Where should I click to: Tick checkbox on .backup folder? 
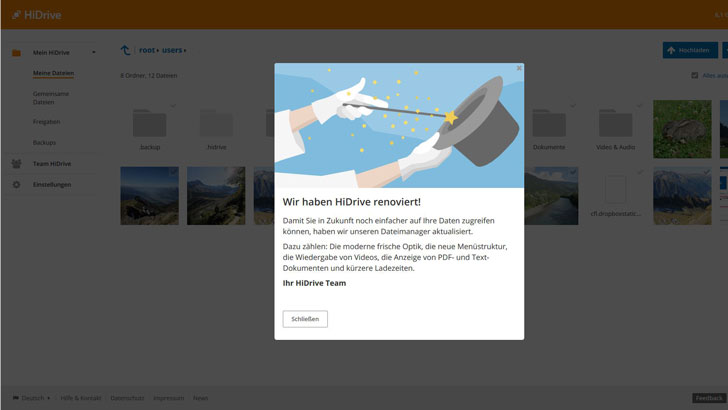tap(173, 106)
